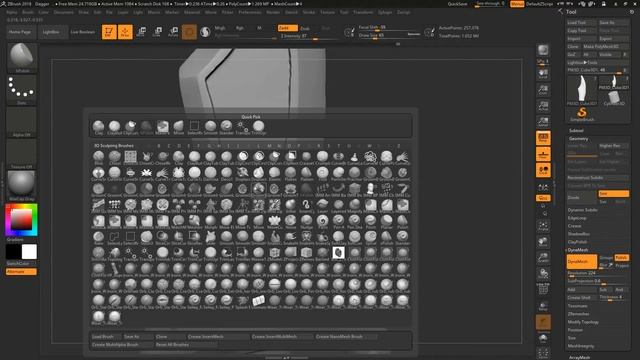The width and height of the screenshot is (640, 360).
Task: Toggle the Floor grid
Action: click(543, 154)
